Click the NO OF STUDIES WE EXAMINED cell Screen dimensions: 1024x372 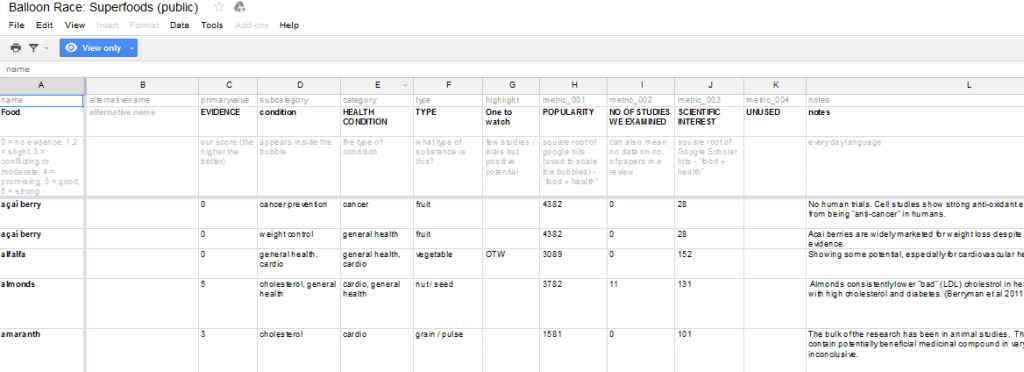pyautogui.click(x=641, y=121)
